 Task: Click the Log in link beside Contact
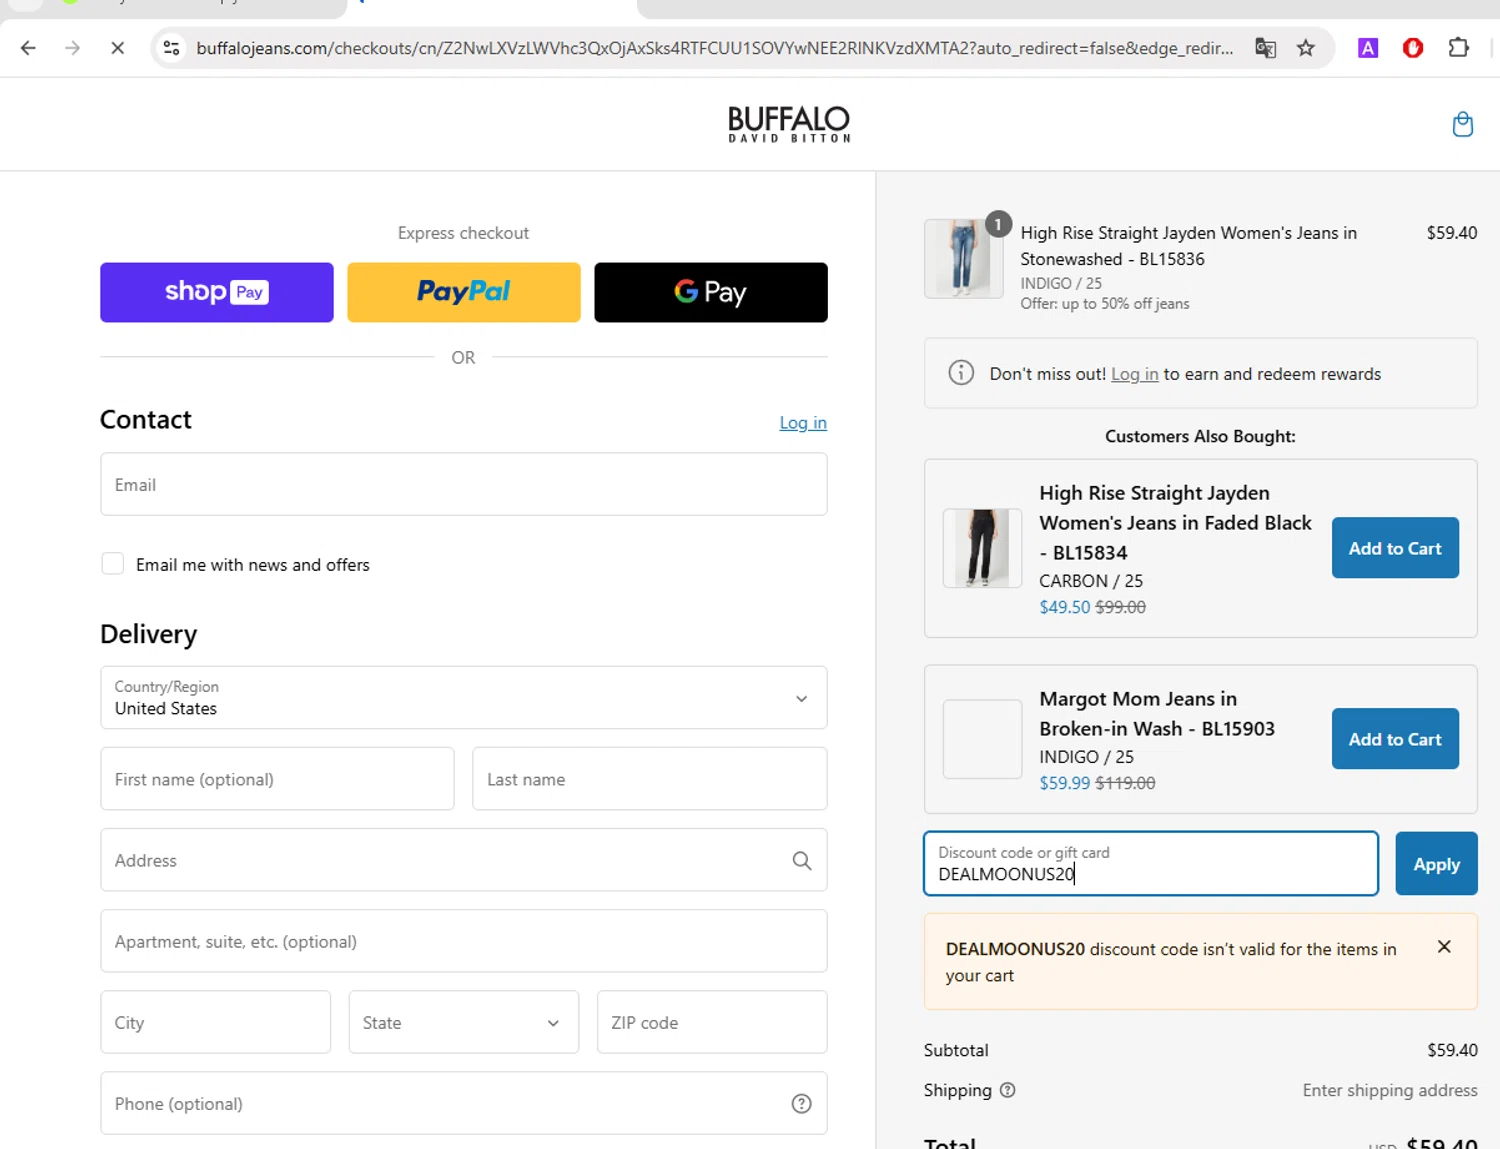tap(803, 423)
